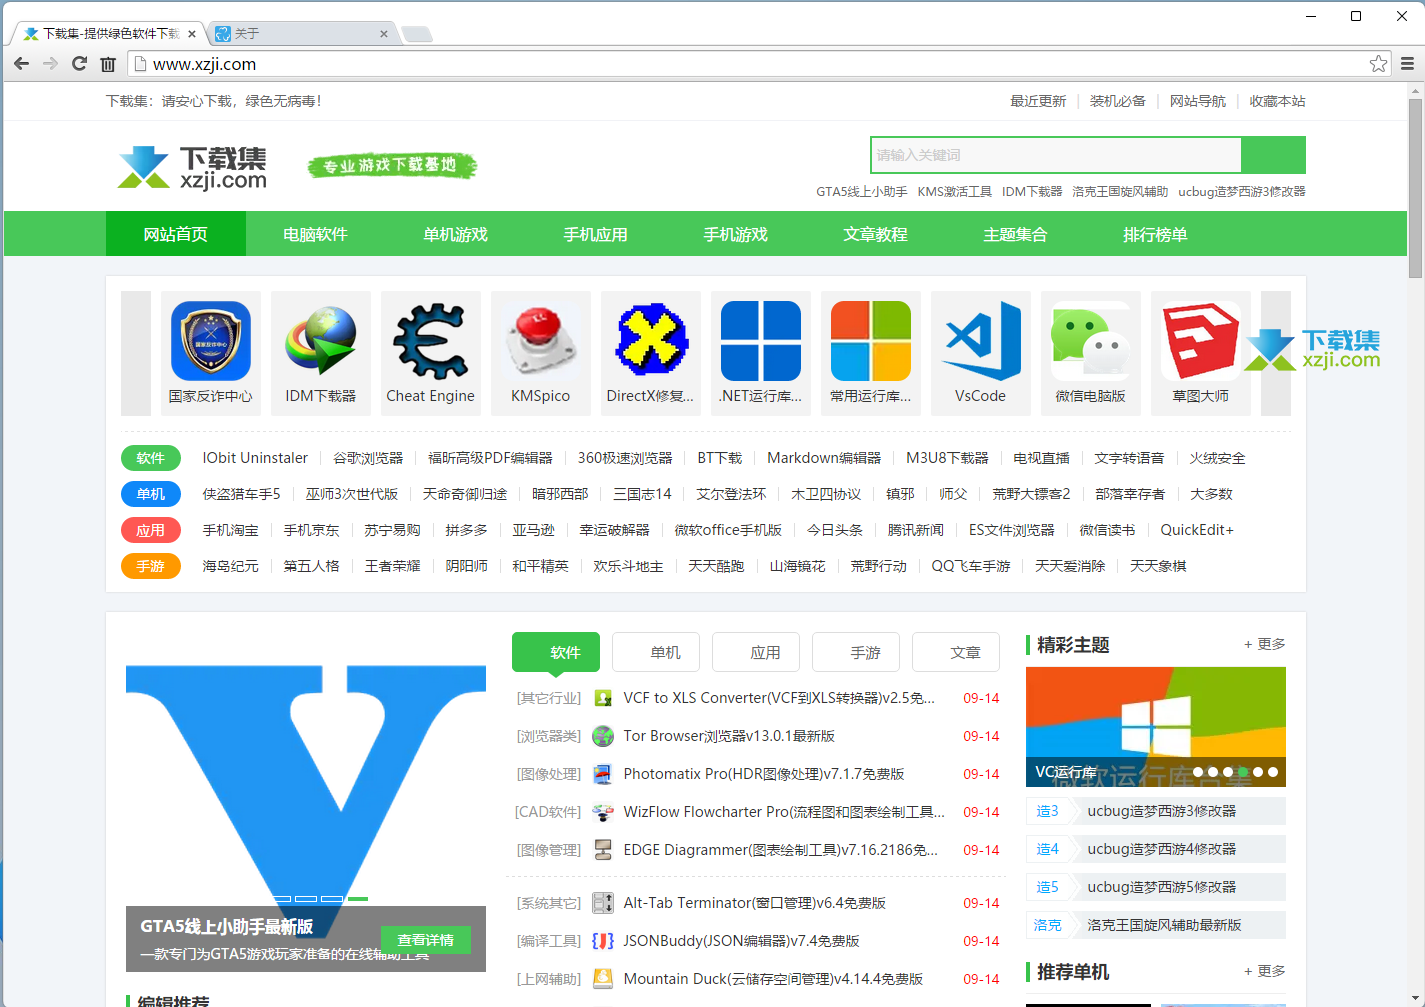1425x1007 pixels.
Task: Open 文章教程 in the nav bar
Action: point(876,234)
